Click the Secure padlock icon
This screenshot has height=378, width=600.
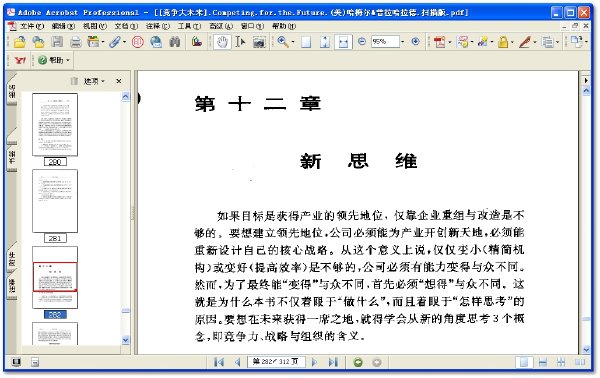(503, 42)
